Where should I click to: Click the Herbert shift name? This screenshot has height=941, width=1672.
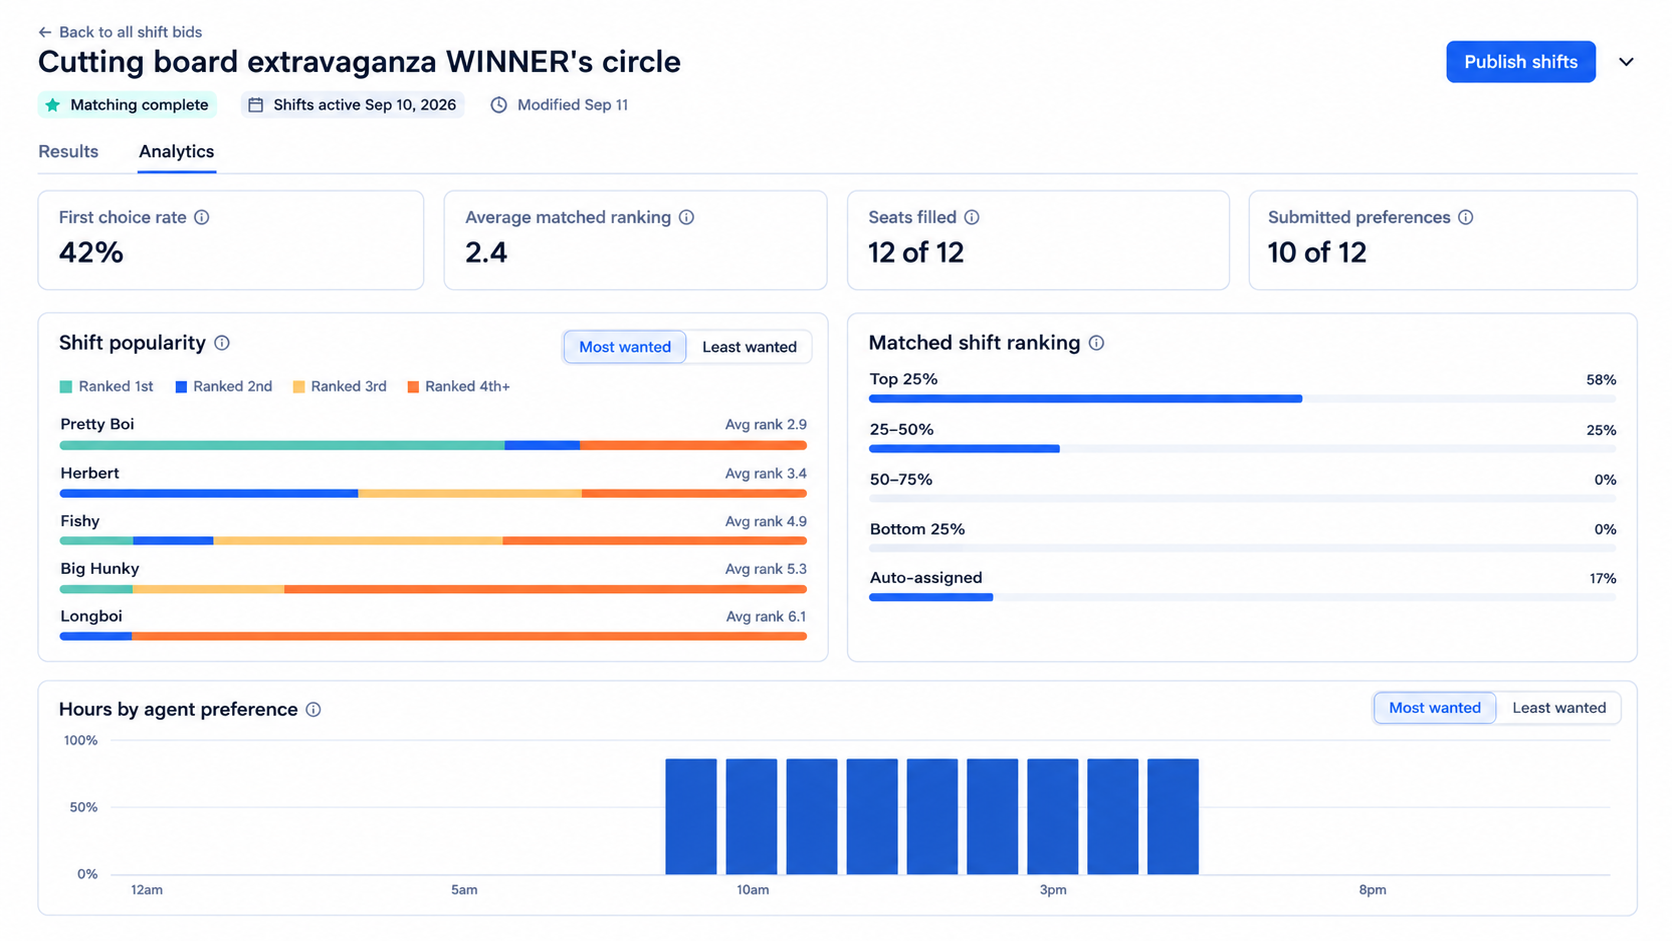tap(90, 474)
